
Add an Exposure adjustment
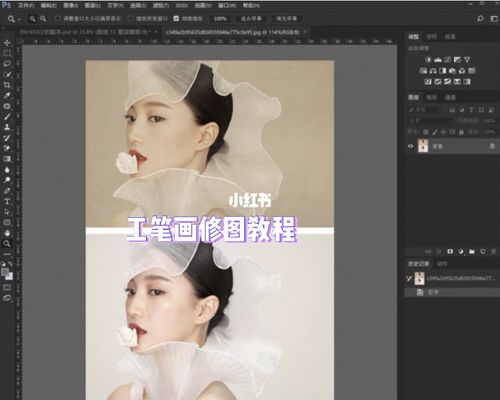457,60
